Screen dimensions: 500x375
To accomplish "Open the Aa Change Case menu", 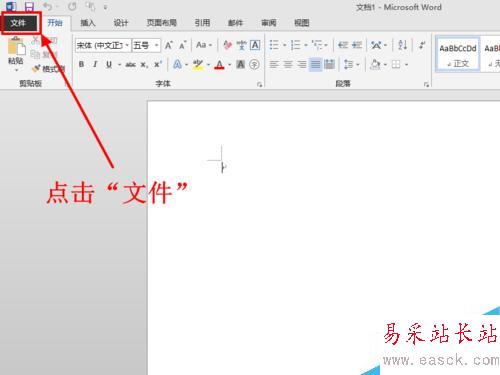I will (x=204, y=45).
